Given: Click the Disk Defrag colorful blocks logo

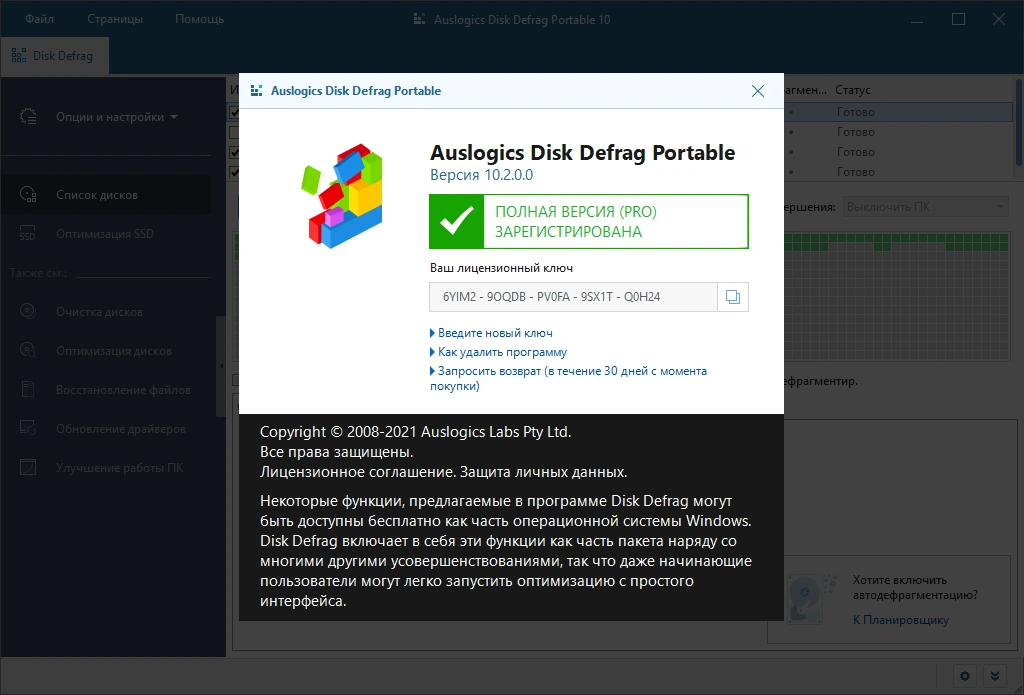Looking at the screenshot, I should pos(341,196).
